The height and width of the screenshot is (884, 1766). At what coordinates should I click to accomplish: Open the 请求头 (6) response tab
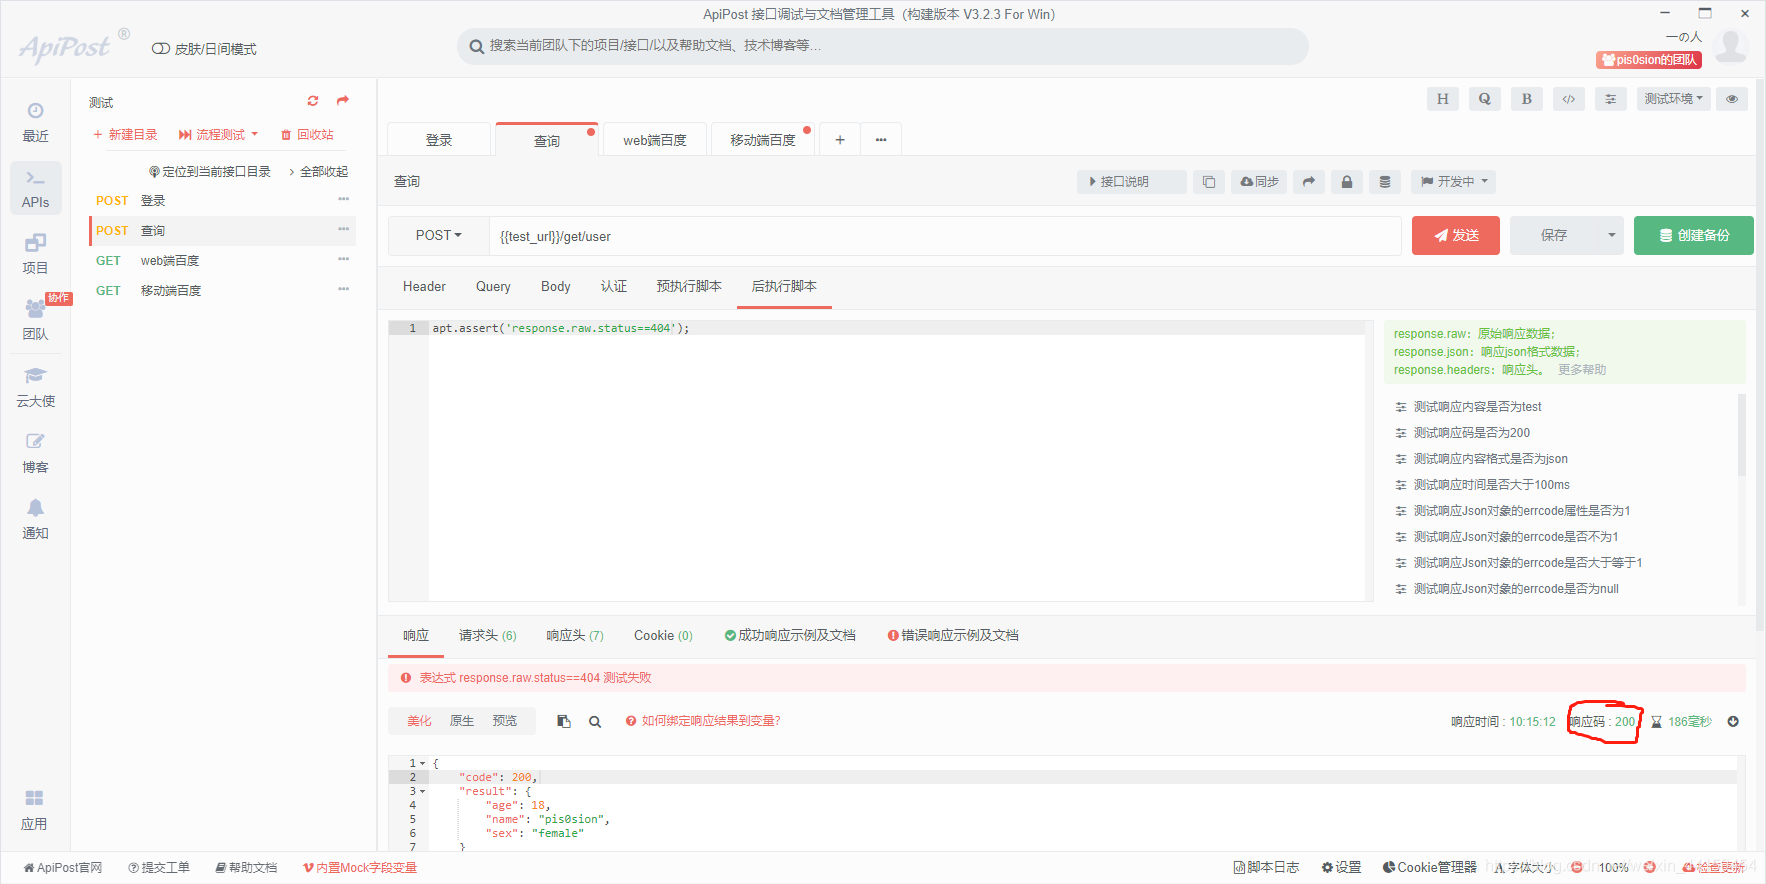pyautogui.click(x=488, y=636)
